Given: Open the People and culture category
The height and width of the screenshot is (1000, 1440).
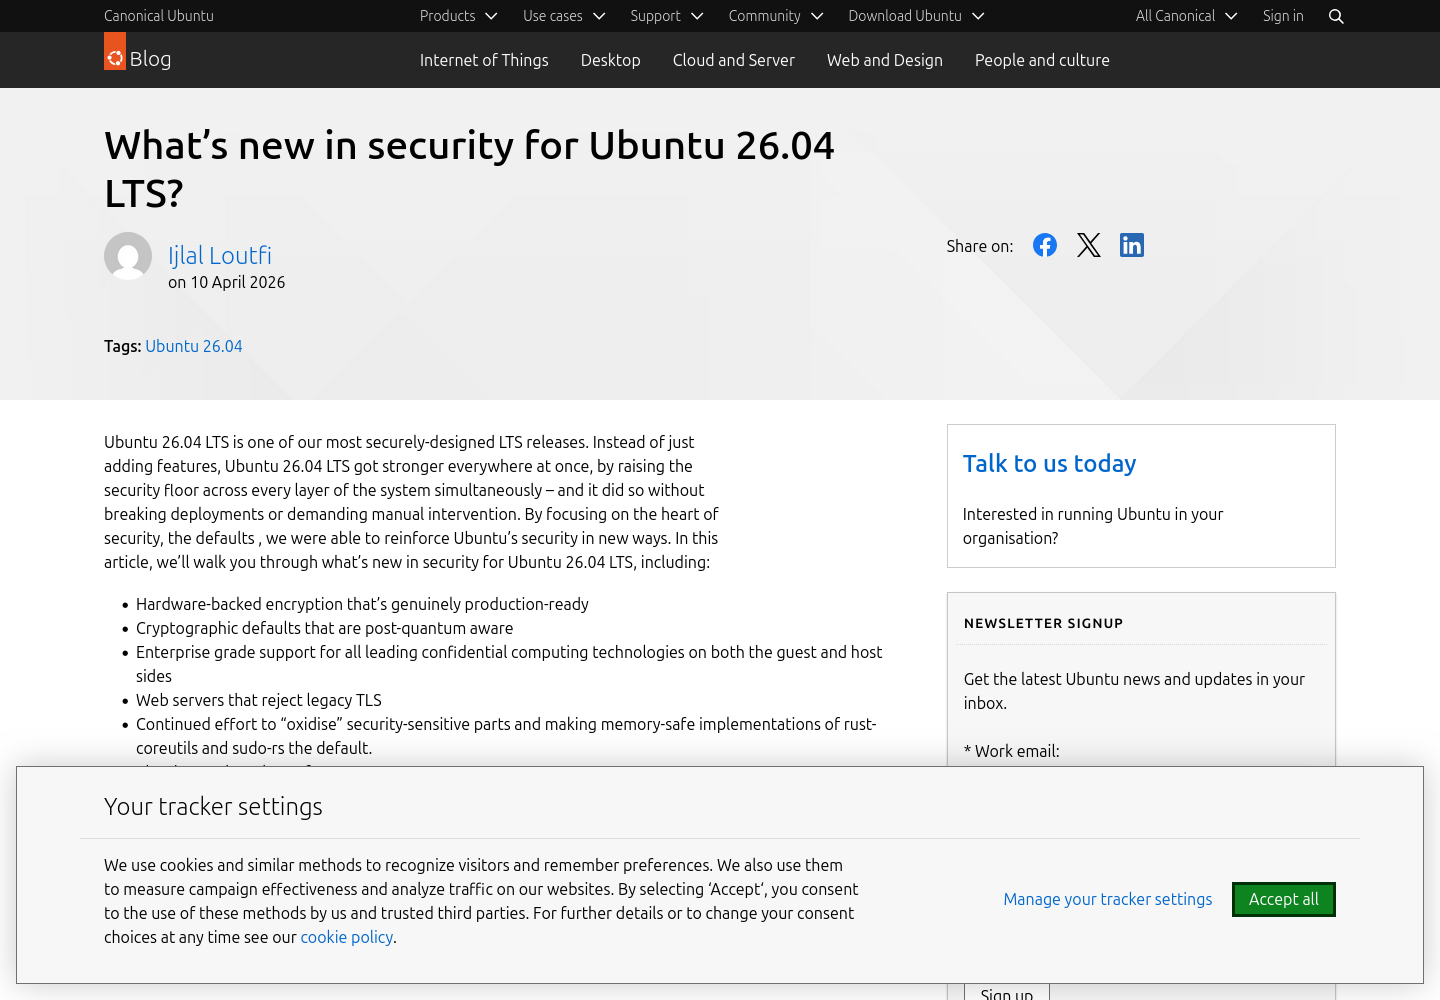Looking at the screenshot, I should point(1042,60).
